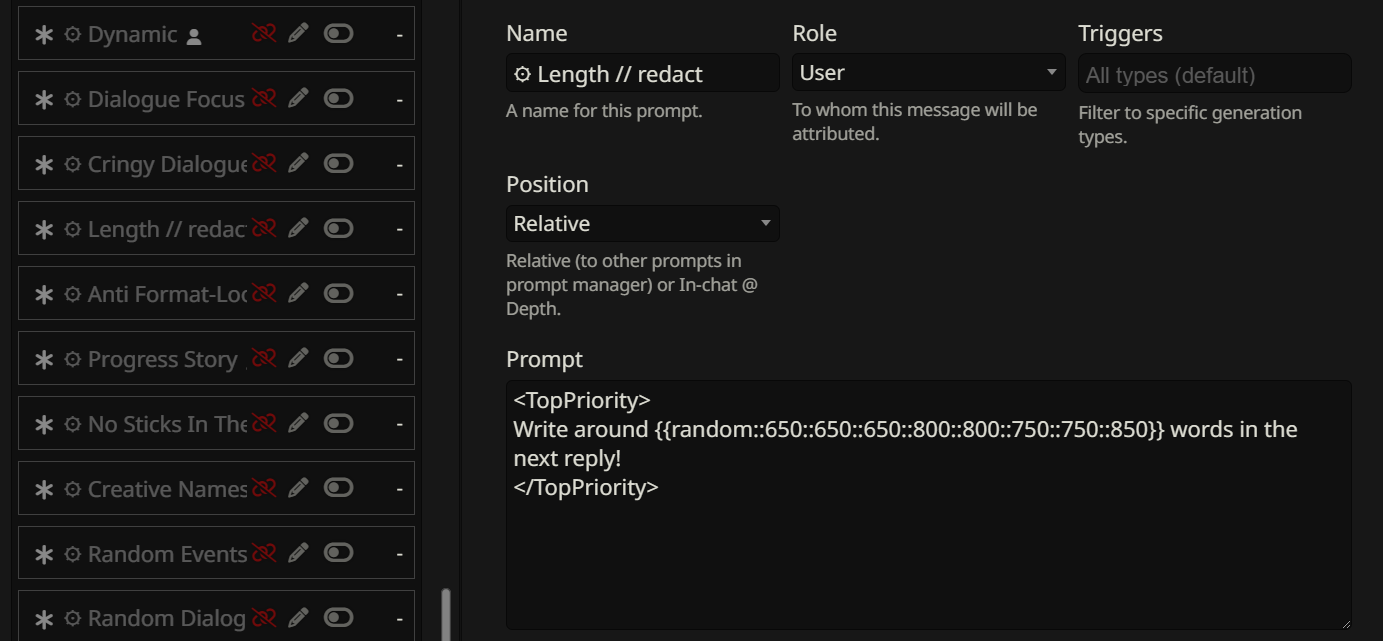Image resolution: width=1383 pixels, height=641 pixels.
Task: Click the Name field containing Length // redact
Action: pyautogui.click(x=642, y=74)
